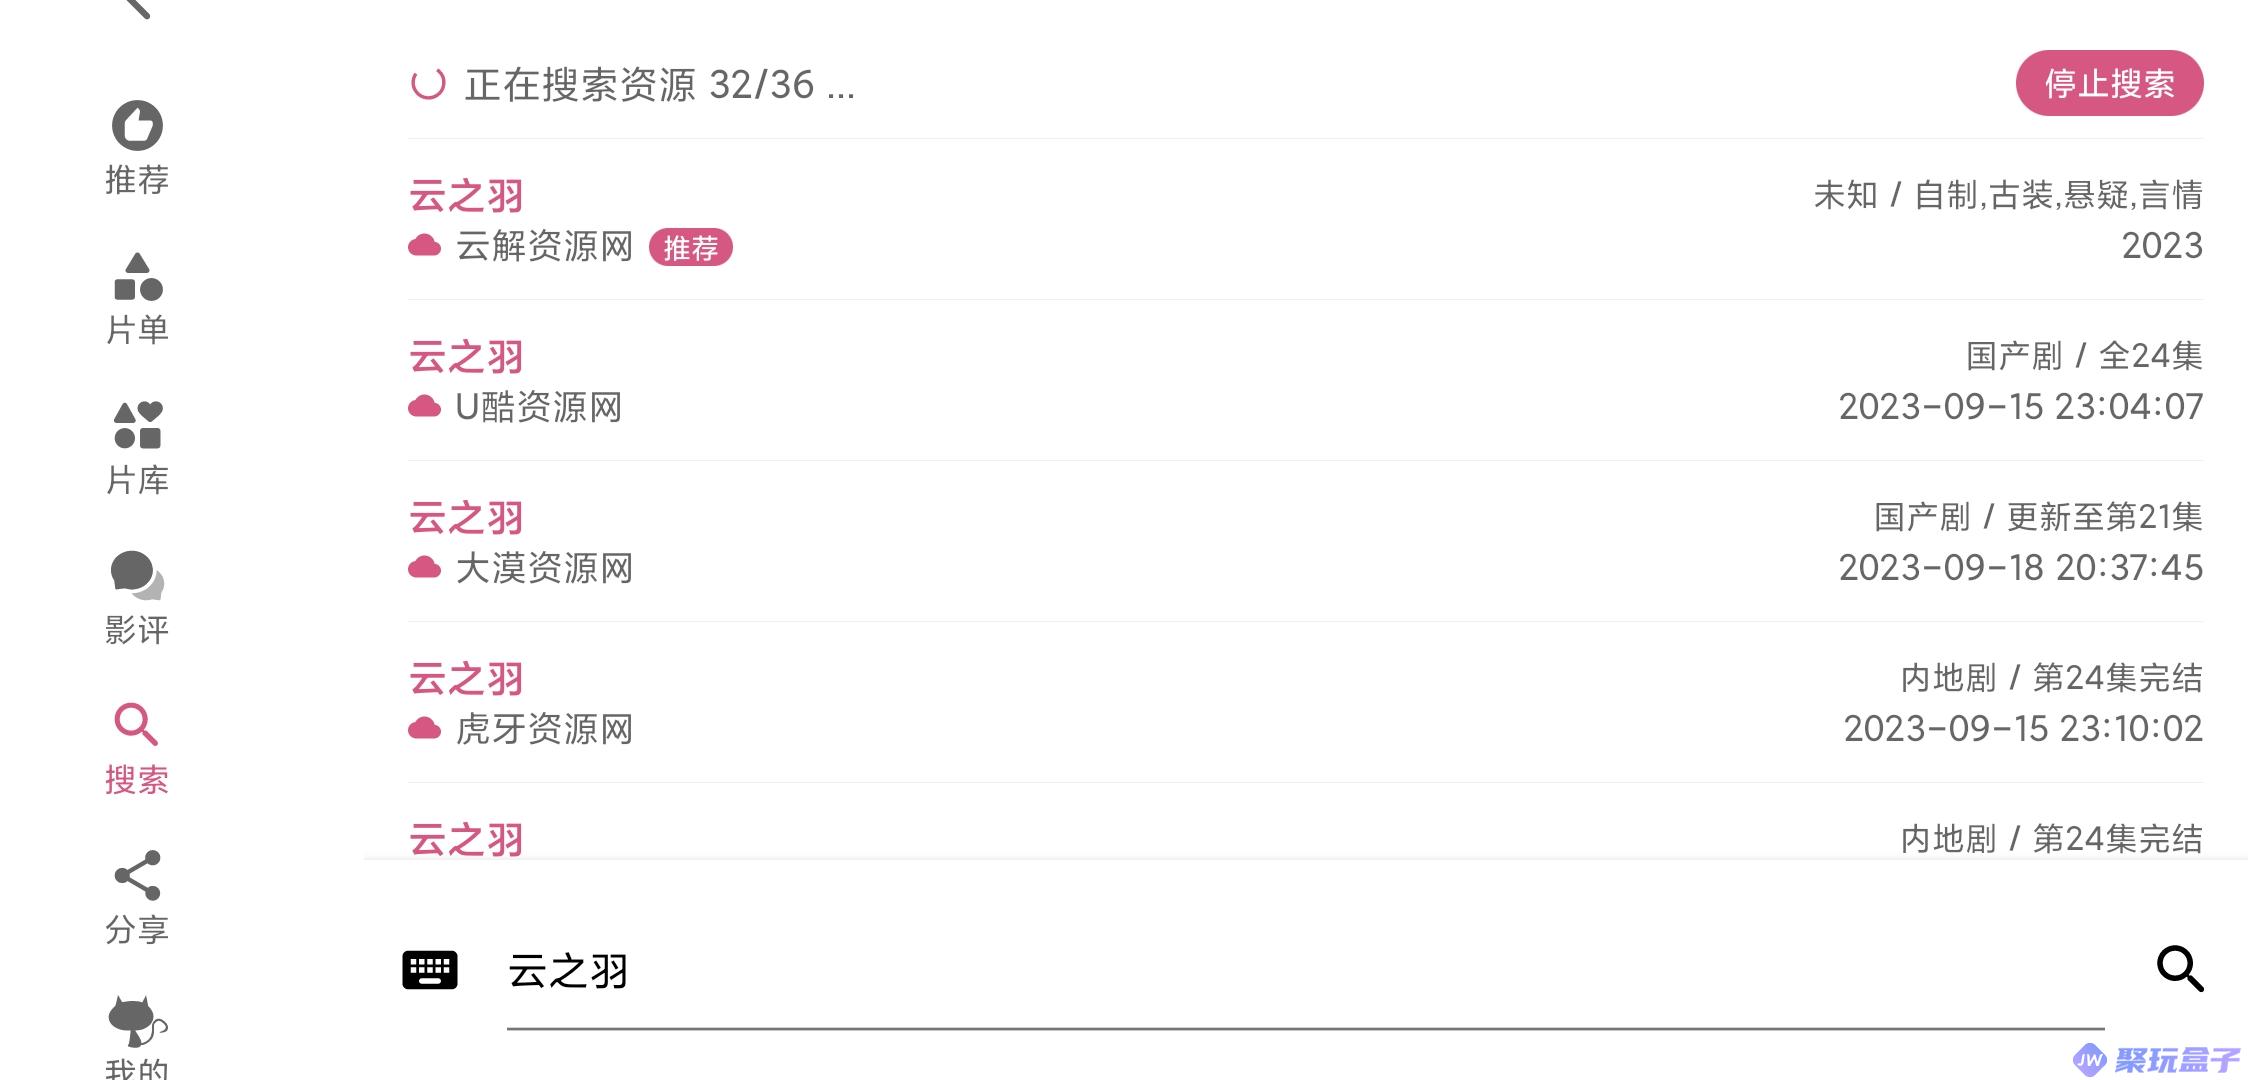Open the 云之羽 result from U酷资源网

click(1305, 381)
